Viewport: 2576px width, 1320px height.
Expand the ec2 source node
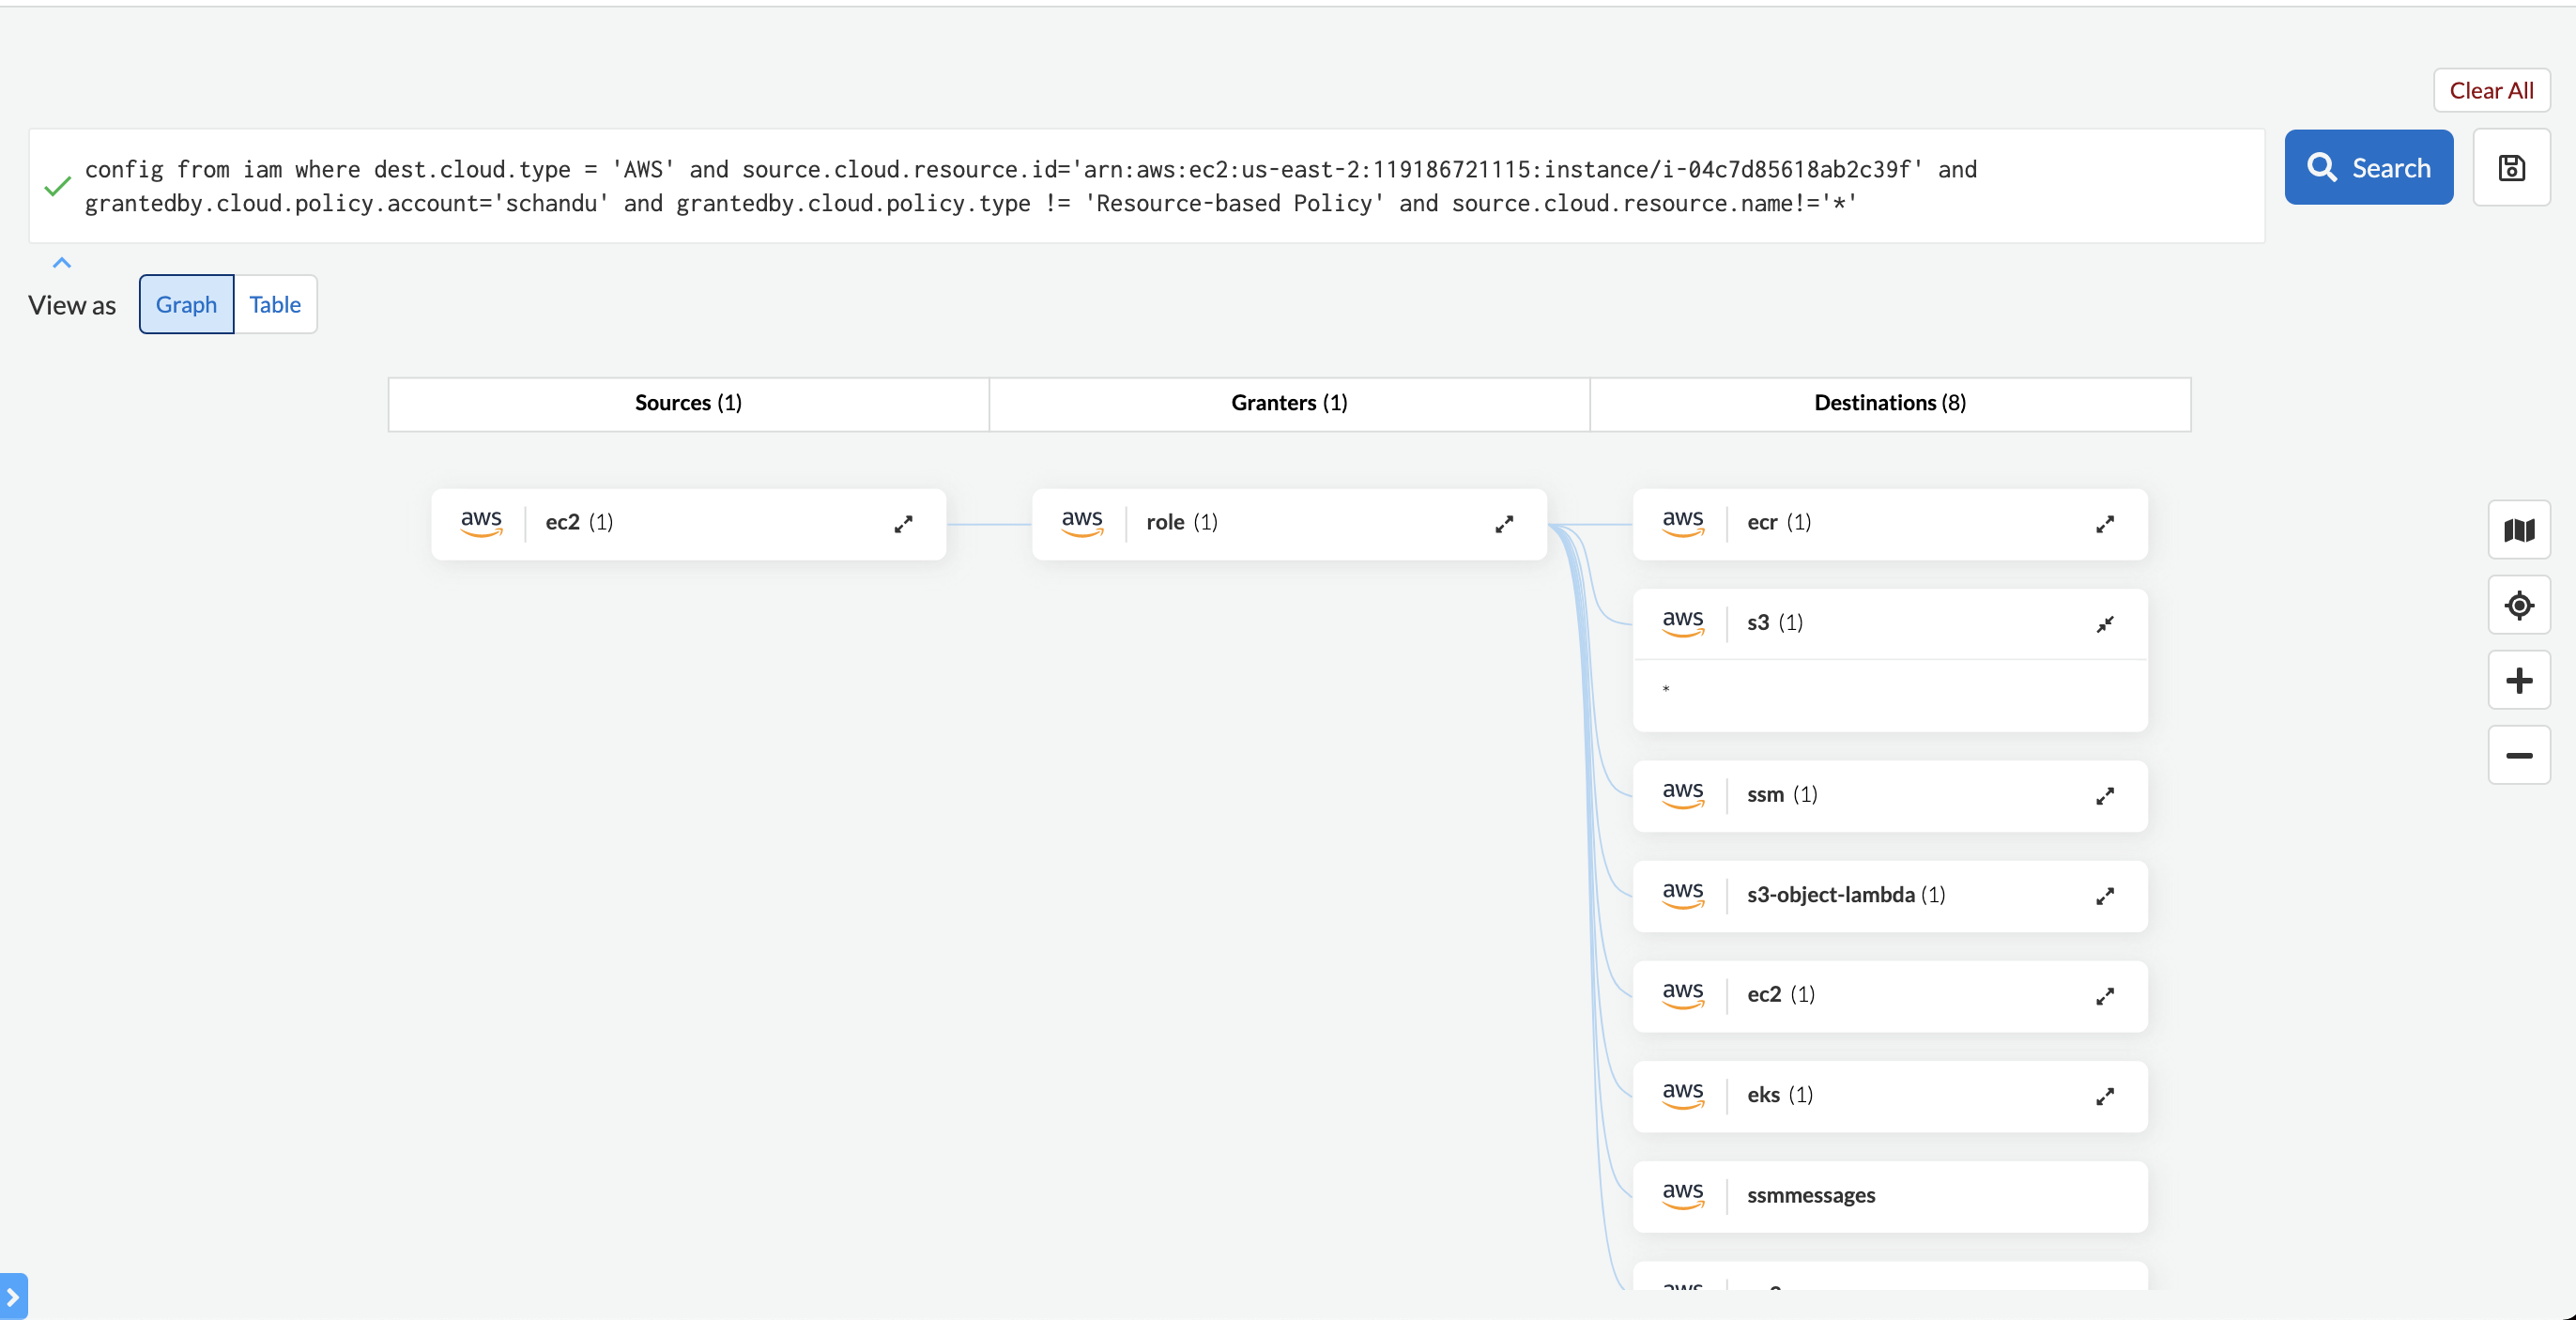(903, 524)
